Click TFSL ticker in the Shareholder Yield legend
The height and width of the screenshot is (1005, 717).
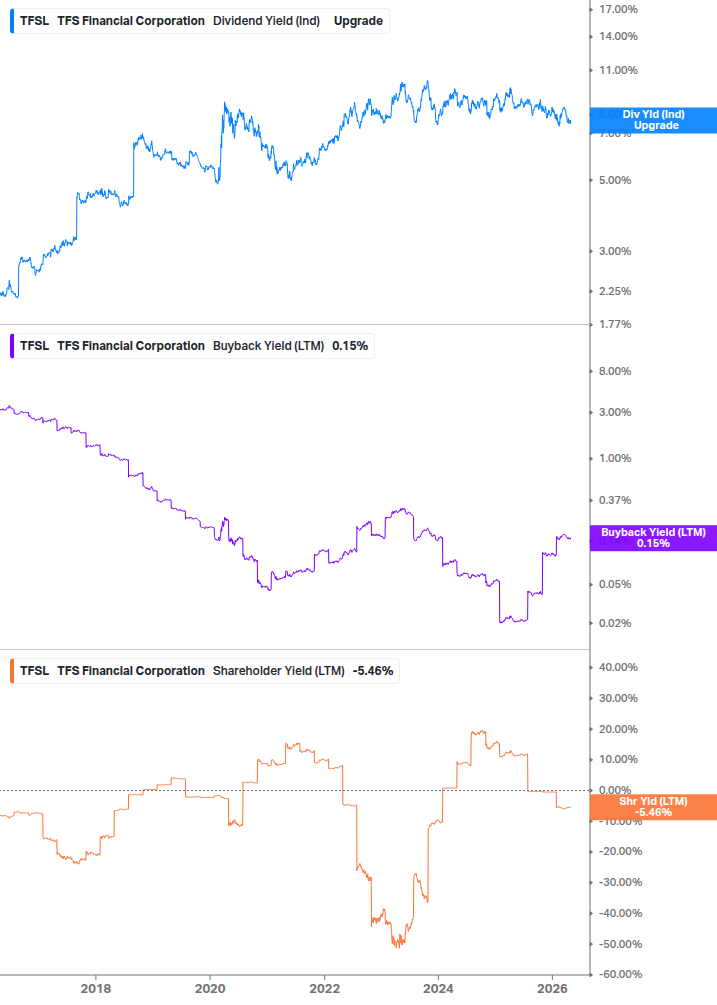34,671
